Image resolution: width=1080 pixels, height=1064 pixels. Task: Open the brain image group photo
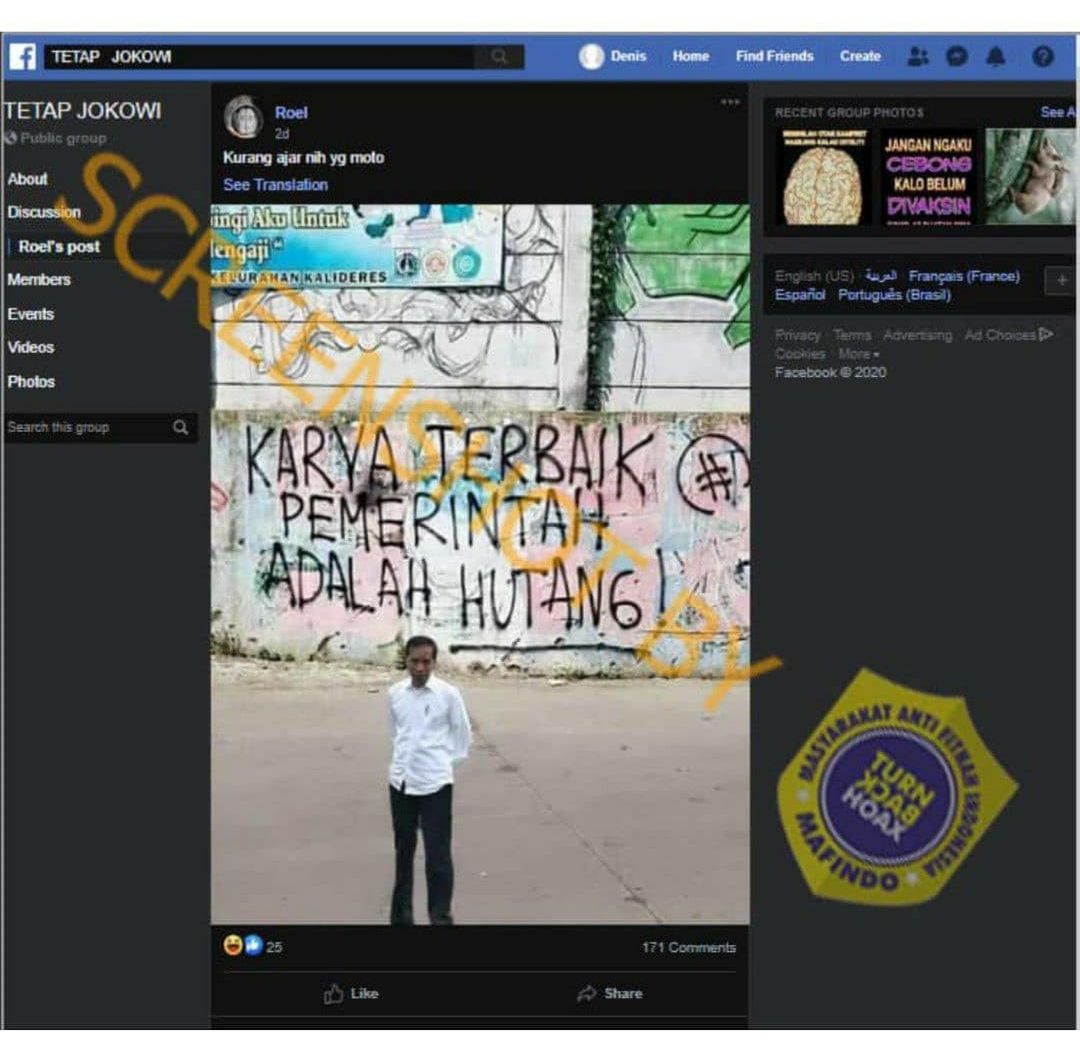pos(823,177)
